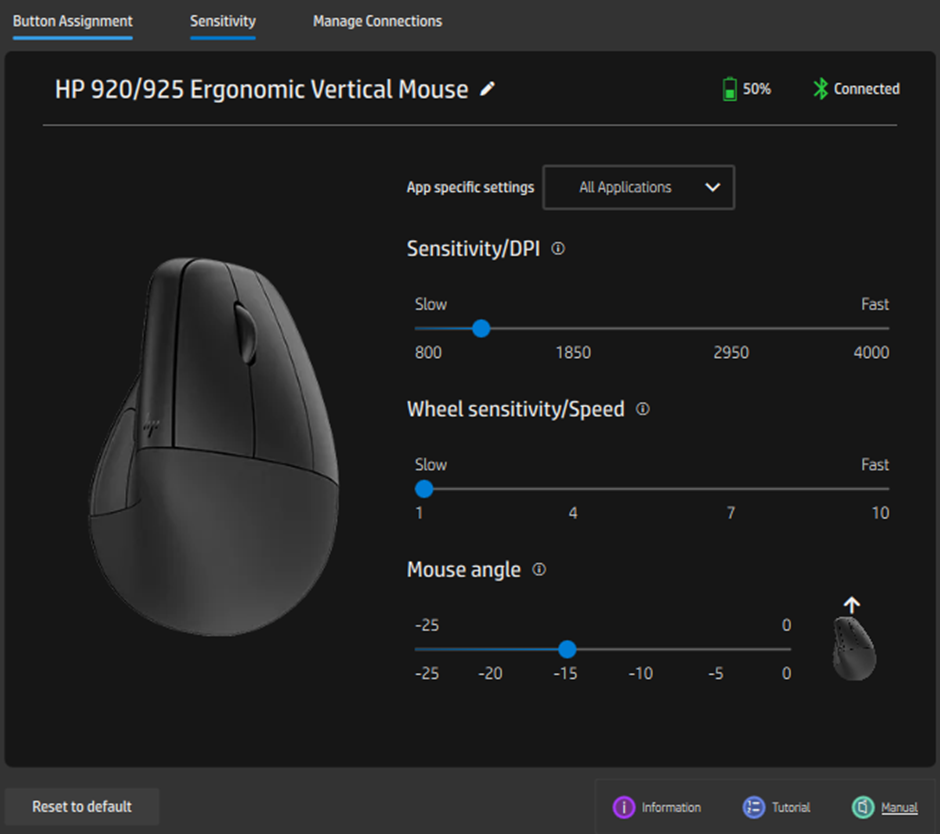Click the Wheel sensitivity slider handle
Viewport: 940px width, 834px height.
point(424,489)
